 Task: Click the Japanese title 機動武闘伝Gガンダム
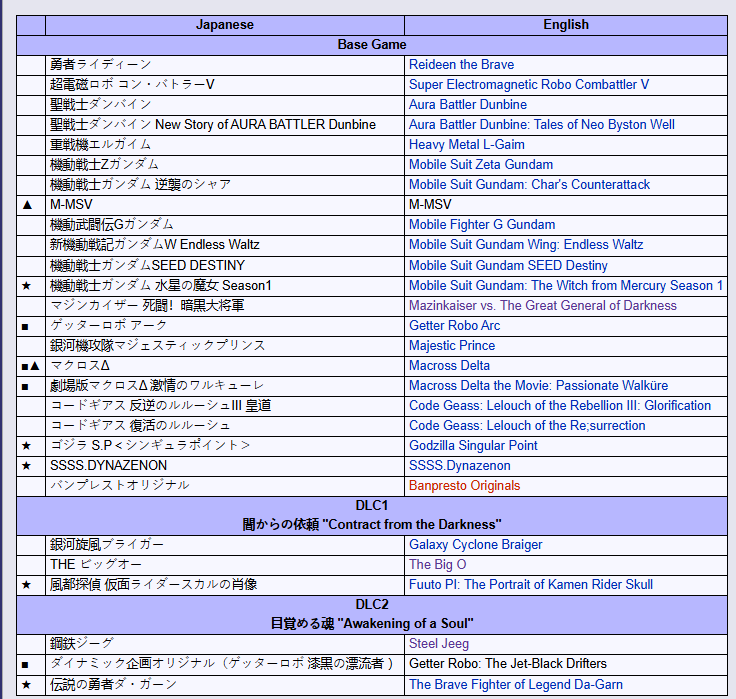(112, 225)
